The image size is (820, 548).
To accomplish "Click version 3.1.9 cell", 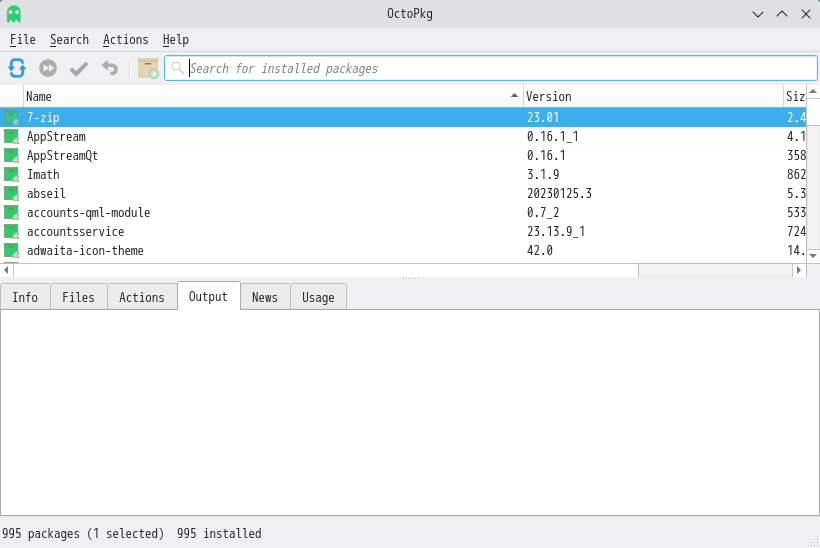I will coord(543,175).
